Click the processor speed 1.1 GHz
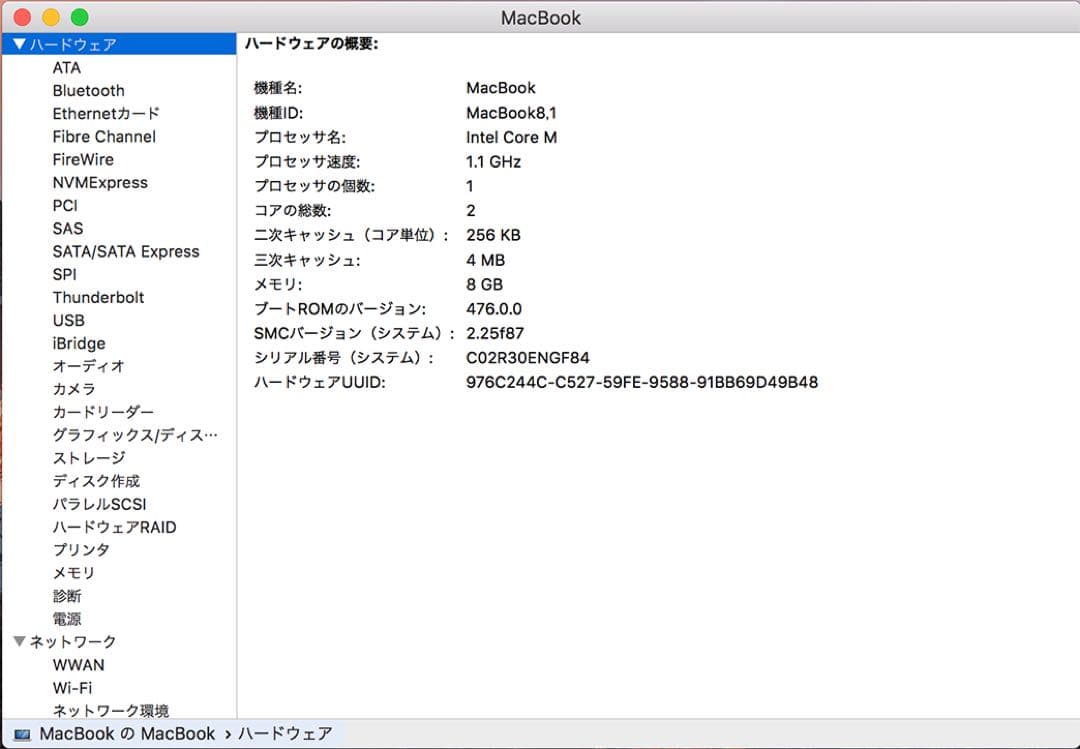Image resolution: width=1080 pixels, height=749 pixels. click(493, 162)
